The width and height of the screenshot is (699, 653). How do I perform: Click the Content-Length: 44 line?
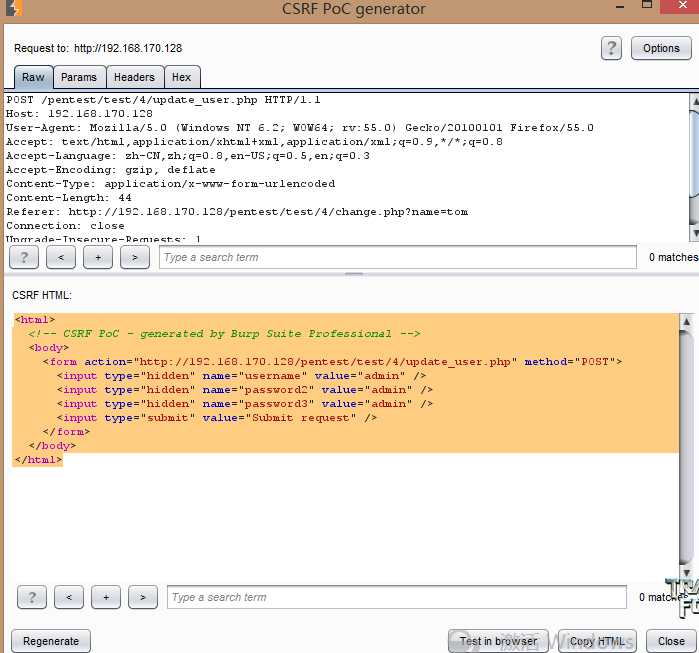pos(69,198)
